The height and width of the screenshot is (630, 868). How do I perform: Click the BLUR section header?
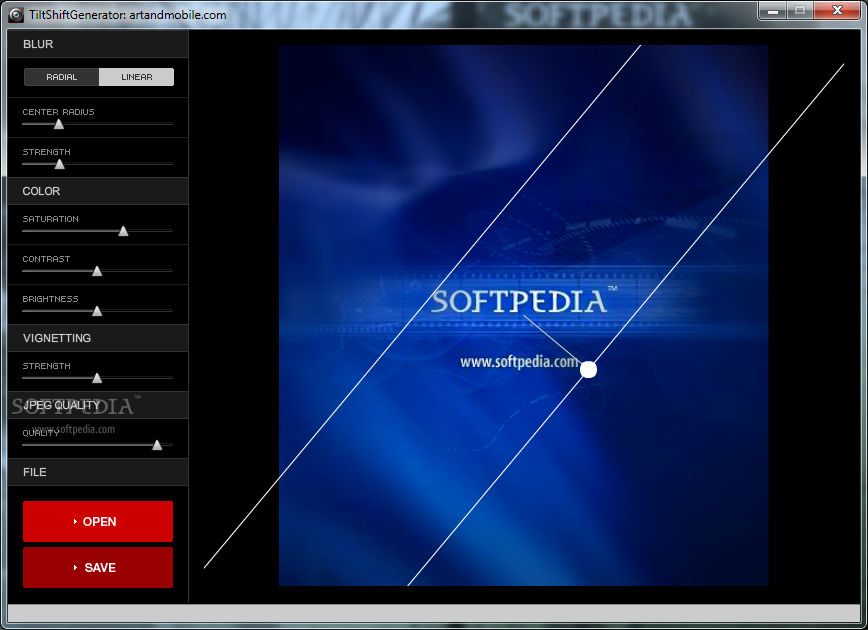98,44
